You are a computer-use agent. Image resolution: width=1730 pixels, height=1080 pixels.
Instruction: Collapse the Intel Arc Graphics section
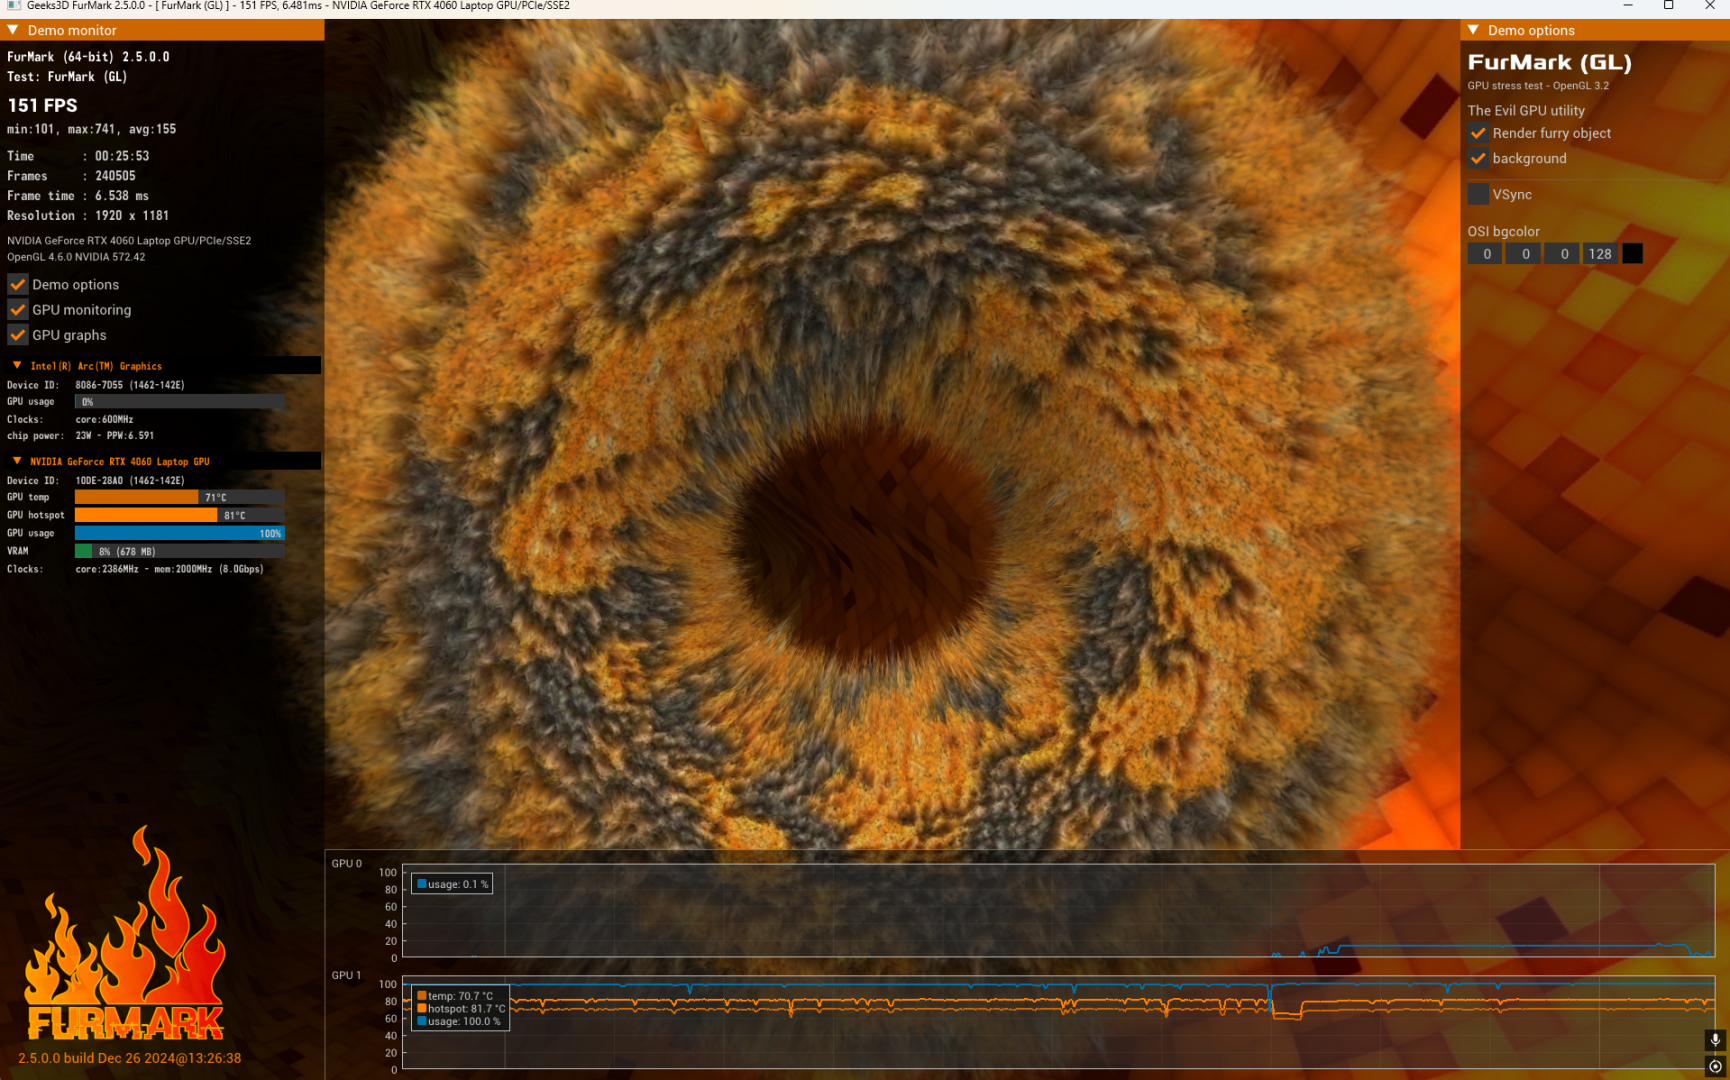pyautogui.click(x=17, y=366)
